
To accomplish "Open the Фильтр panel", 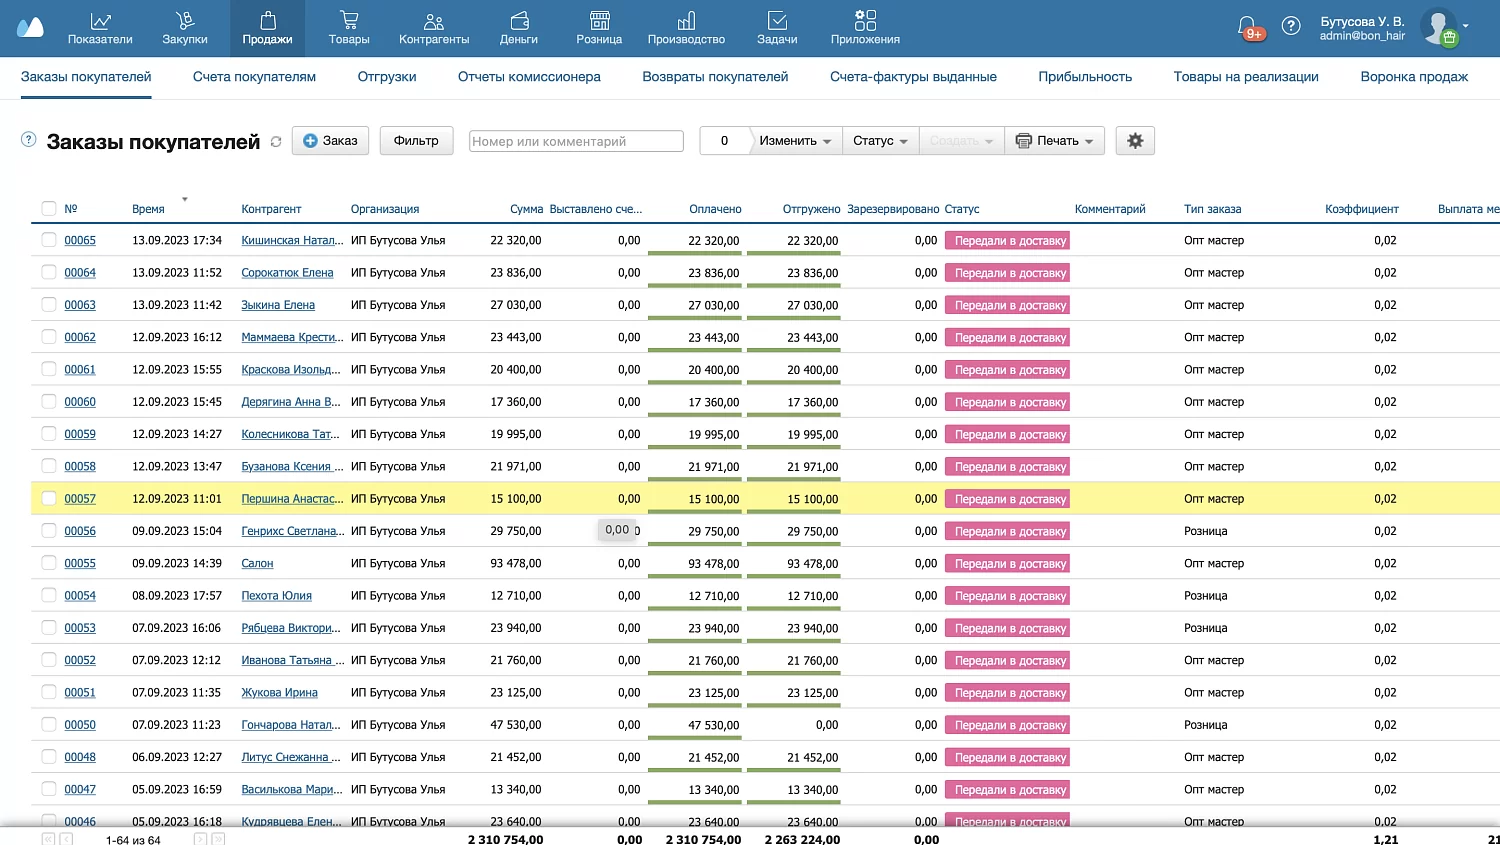I will point(416,141).
